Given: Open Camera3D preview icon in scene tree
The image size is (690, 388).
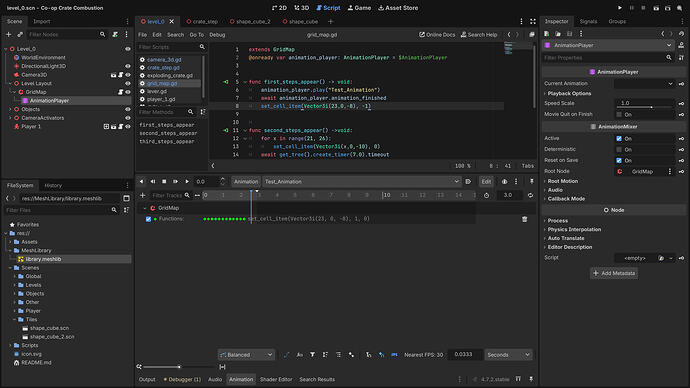Looking at the screenshot, I should click(114, 75).
